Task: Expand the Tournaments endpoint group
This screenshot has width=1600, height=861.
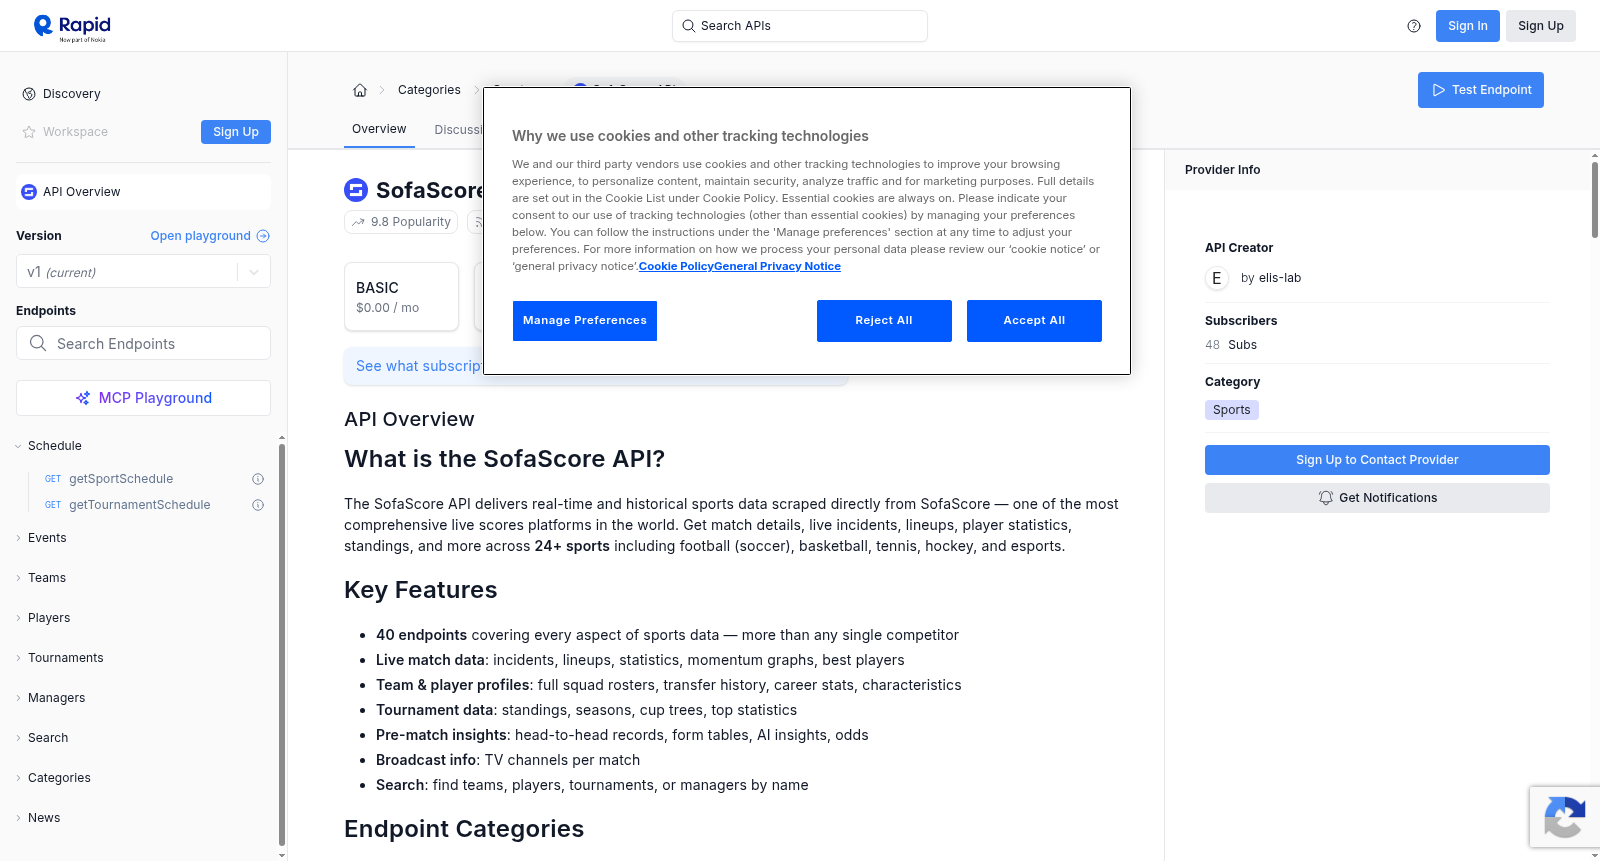Action: [x=19, y=658]
